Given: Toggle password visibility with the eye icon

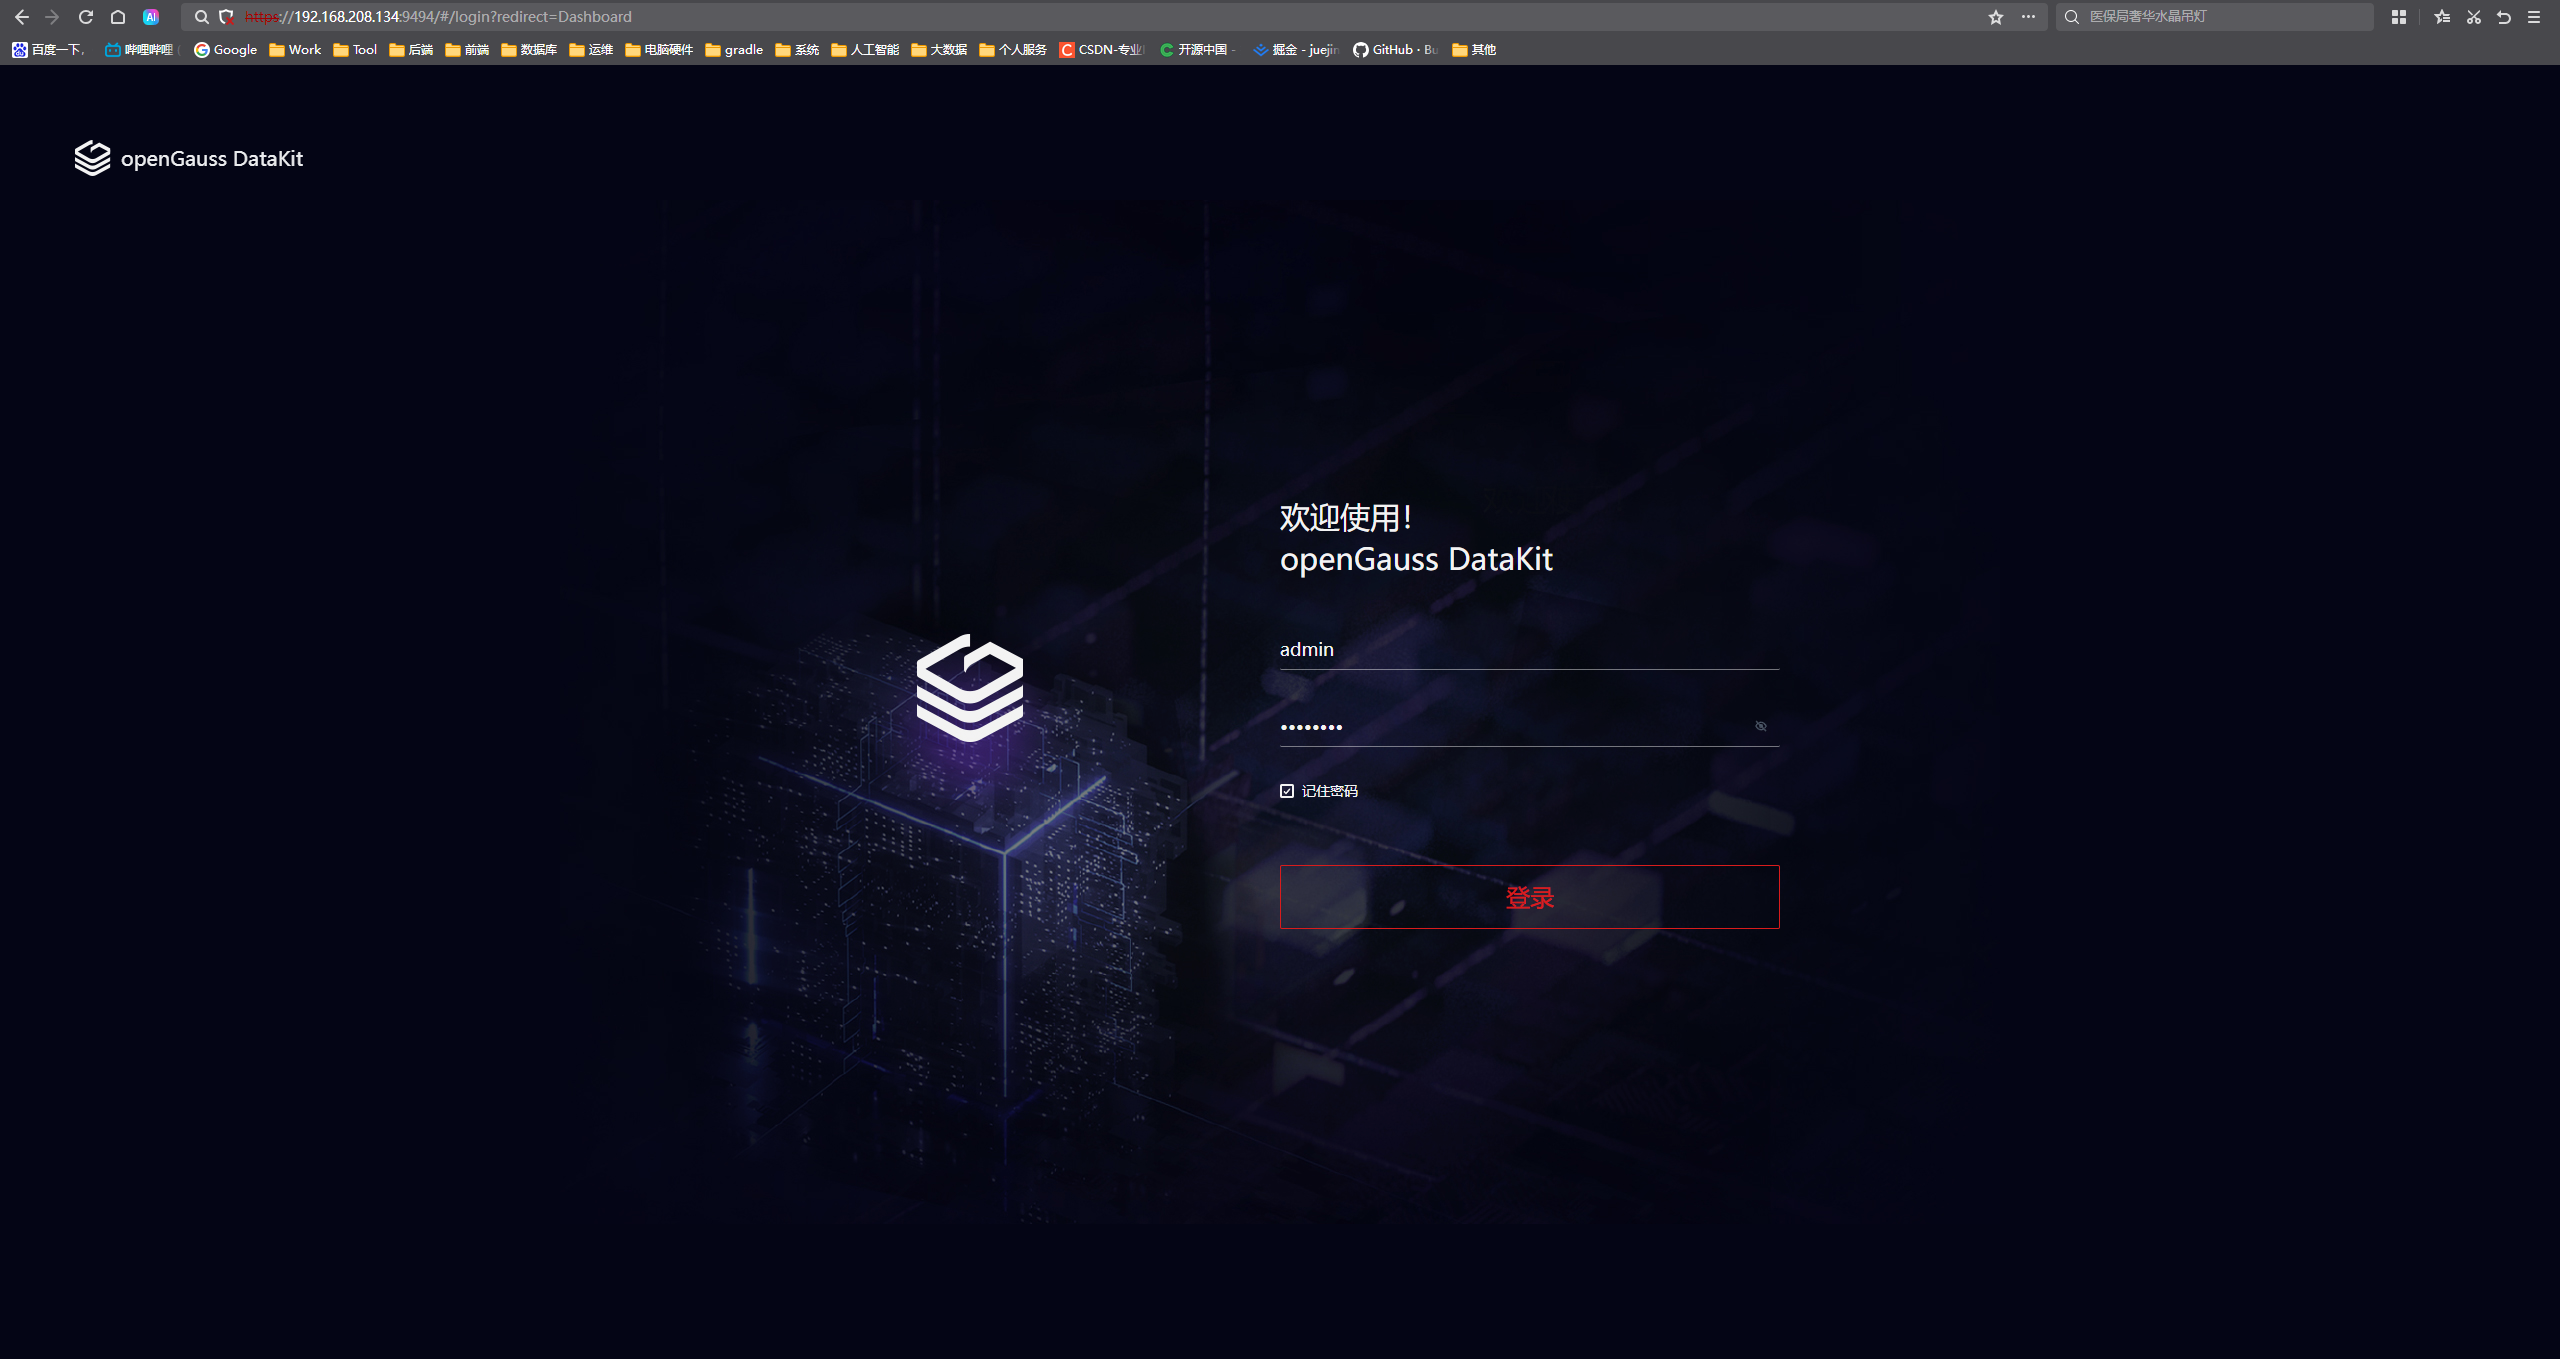Looking at the screenshot, I should coord(1760,726).
